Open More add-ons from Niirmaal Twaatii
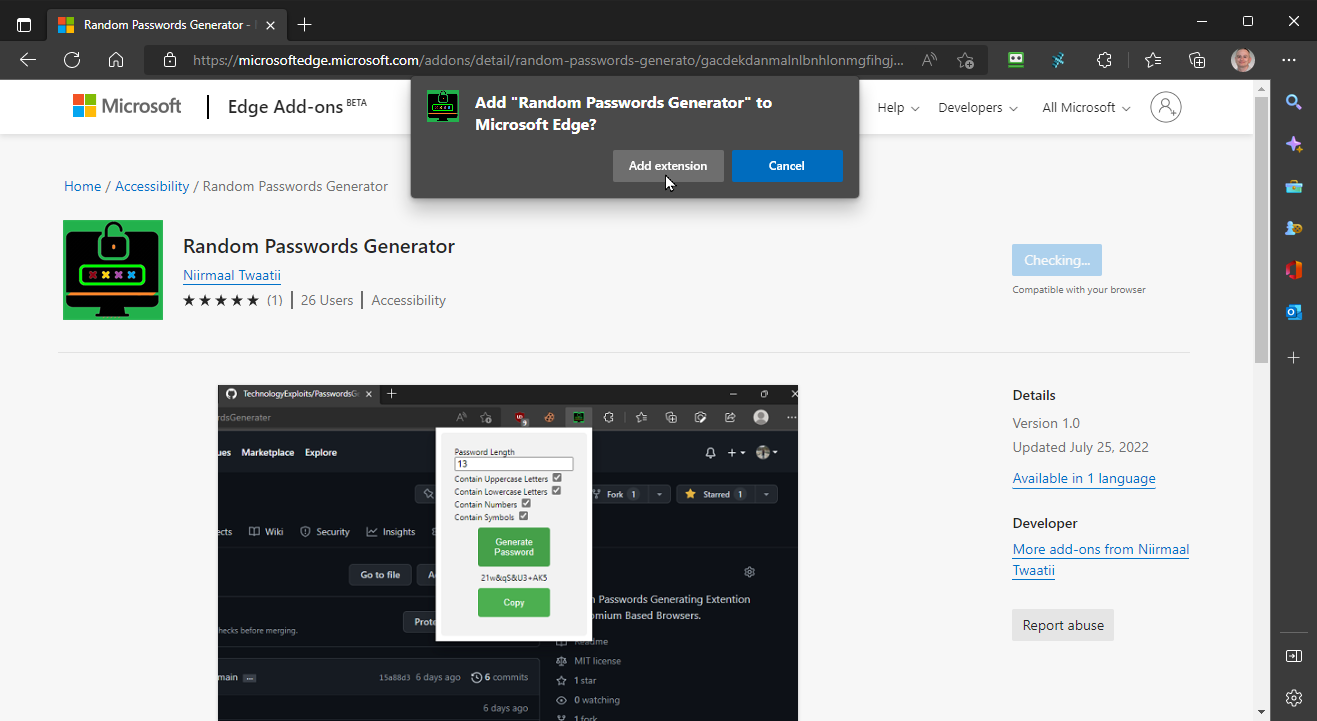This screenshot has width=1317, height=721. (1100, 560)
